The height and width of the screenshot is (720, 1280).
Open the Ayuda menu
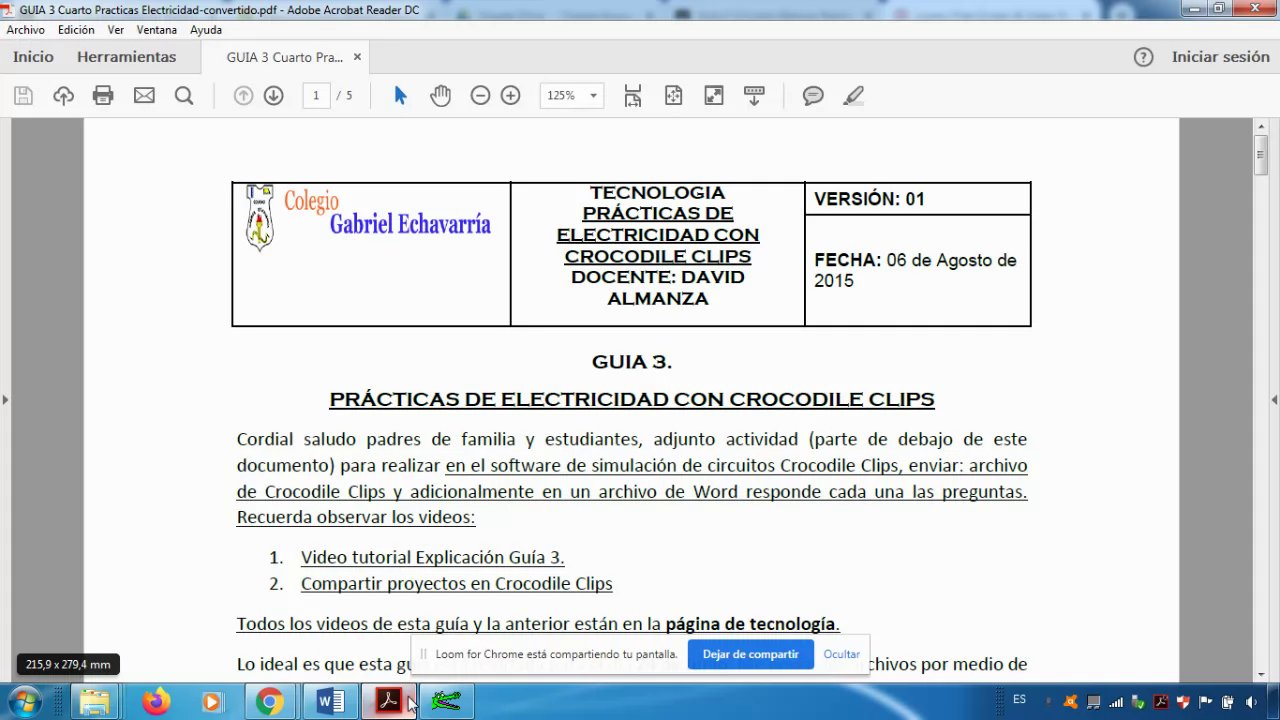click(206, 30)
